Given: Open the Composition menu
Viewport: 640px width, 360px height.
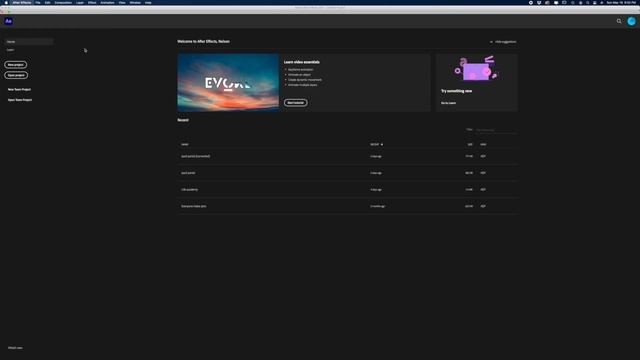Looking at the screenshot, I should pos(63,2).
